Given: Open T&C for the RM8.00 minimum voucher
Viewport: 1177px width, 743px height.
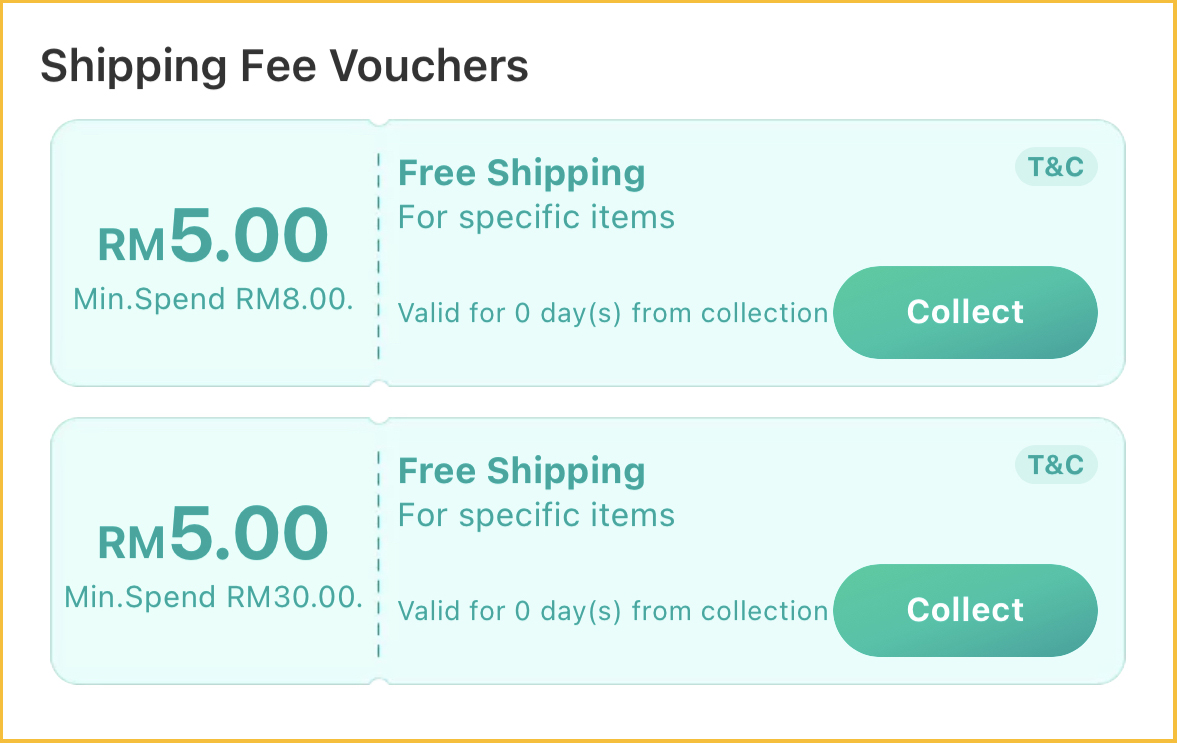Looking at the screenshot, I should (x=1056, y=167).
